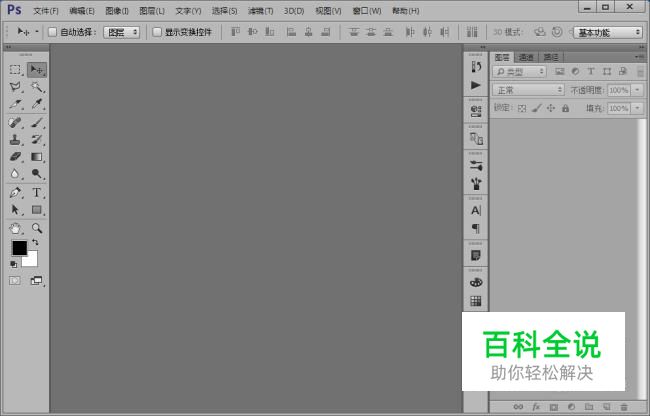Select the Lasso tool

[x=15, y=87]
